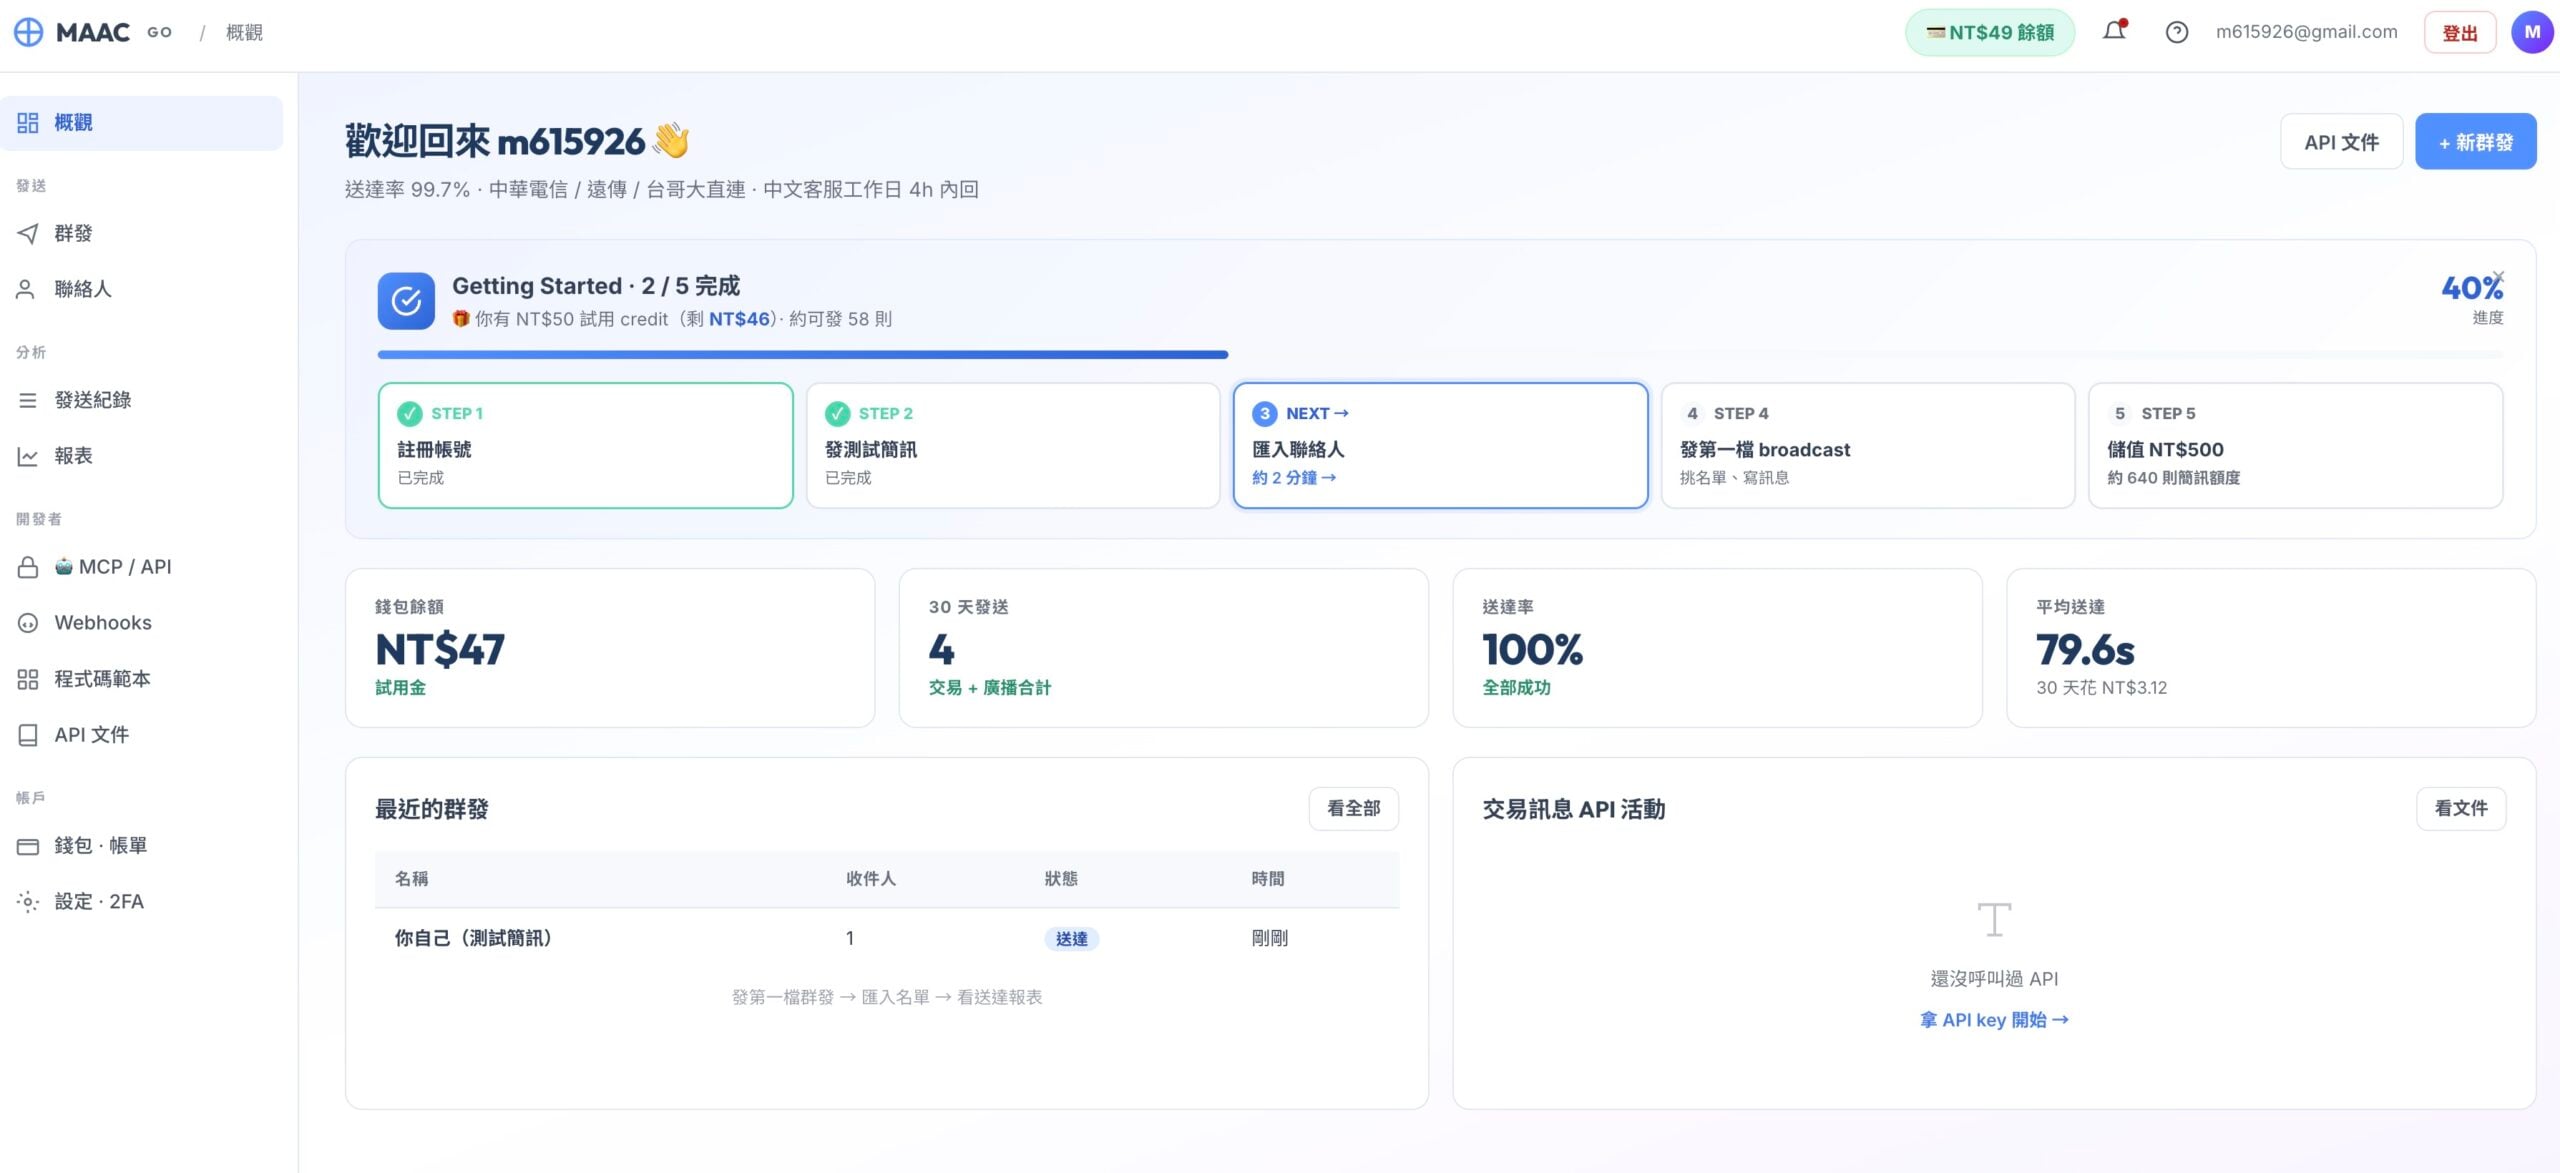Click the 登出 logout button

2460,33
